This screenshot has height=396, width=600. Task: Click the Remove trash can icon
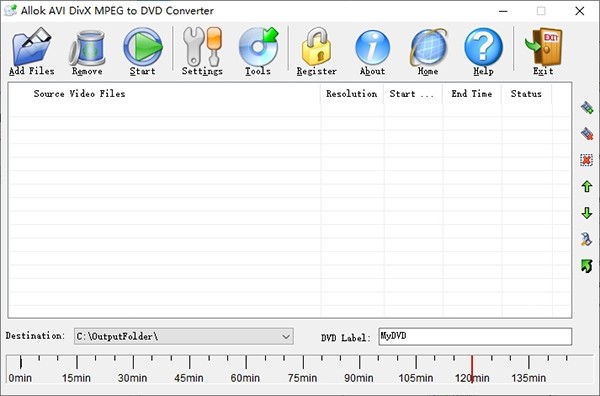(87, 47)
